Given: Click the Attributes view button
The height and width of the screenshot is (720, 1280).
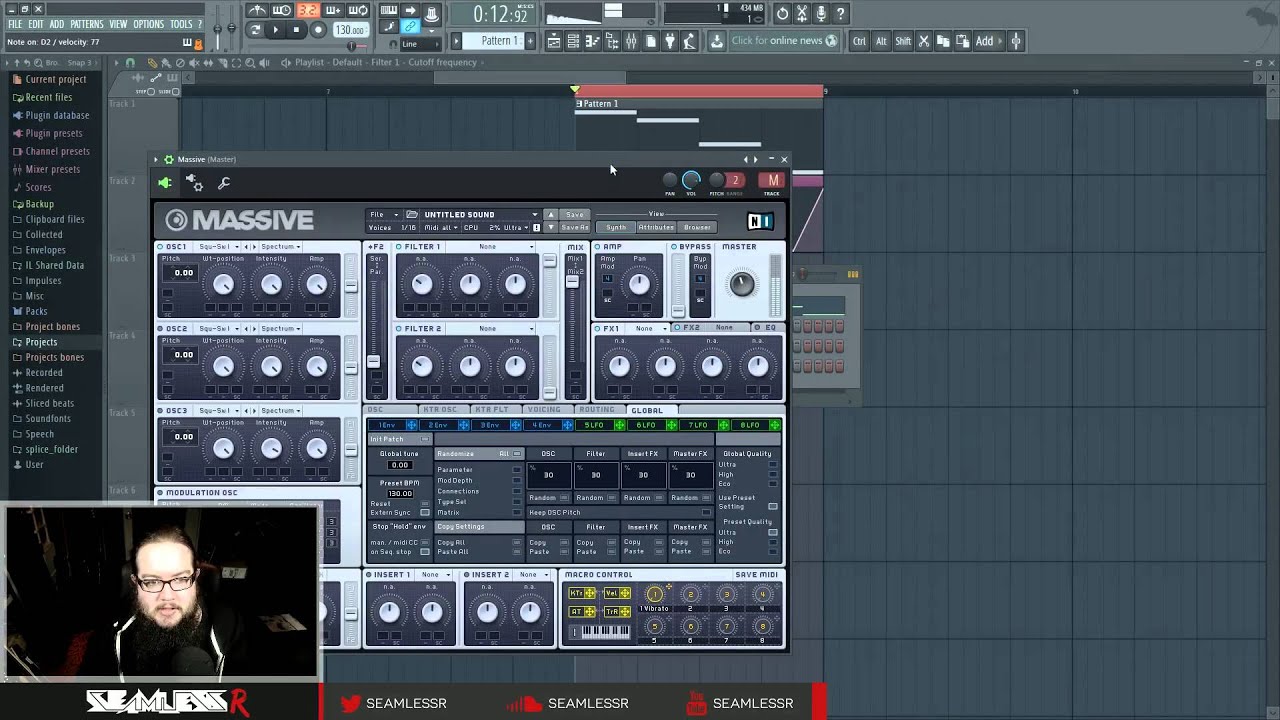Looking at the screenshot, I should coord(656,227).
